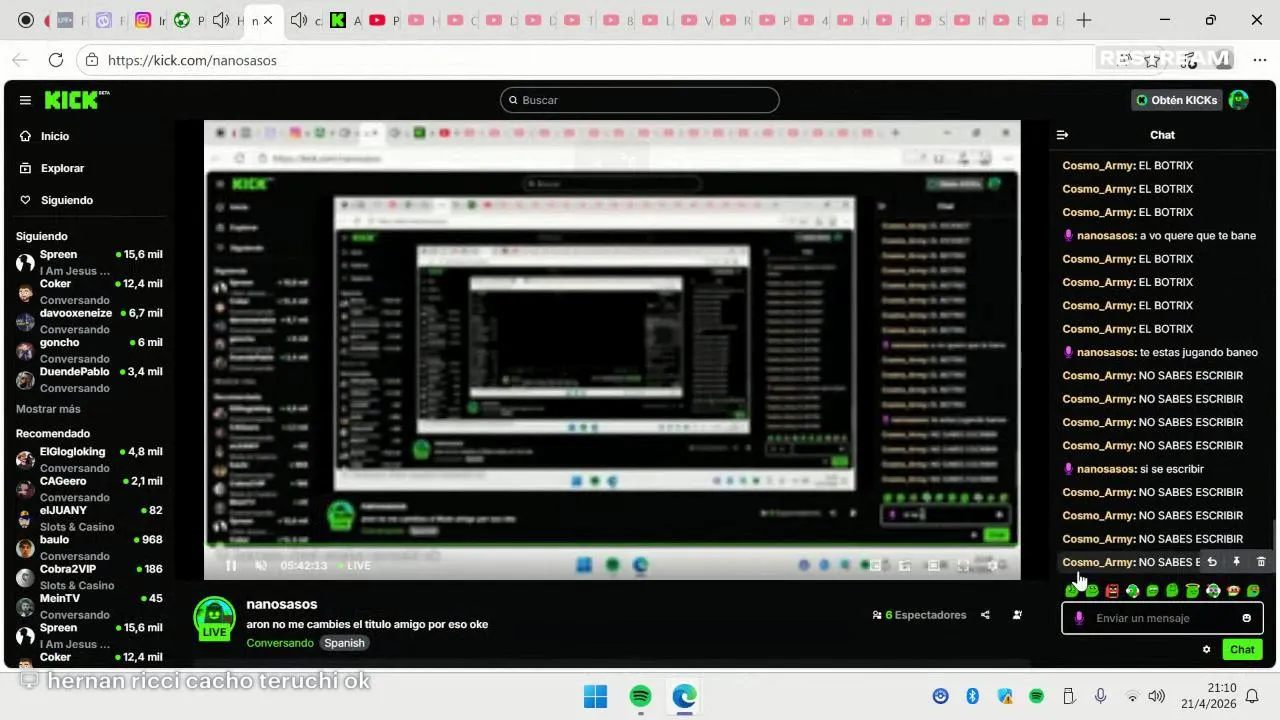Click the Buscar search field
This screenshot has height=720, width=1280.
(x=640, y=100)
